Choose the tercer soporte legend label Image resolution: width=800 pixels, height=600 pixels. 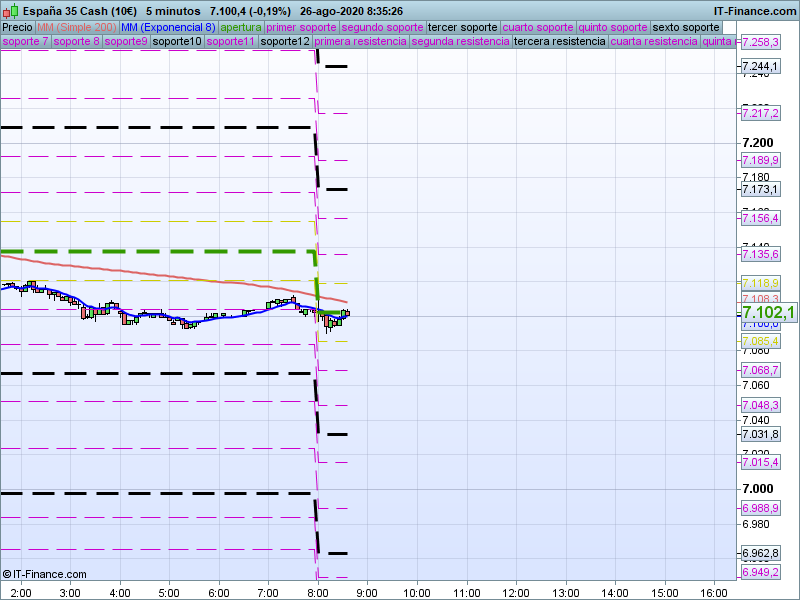461,27
